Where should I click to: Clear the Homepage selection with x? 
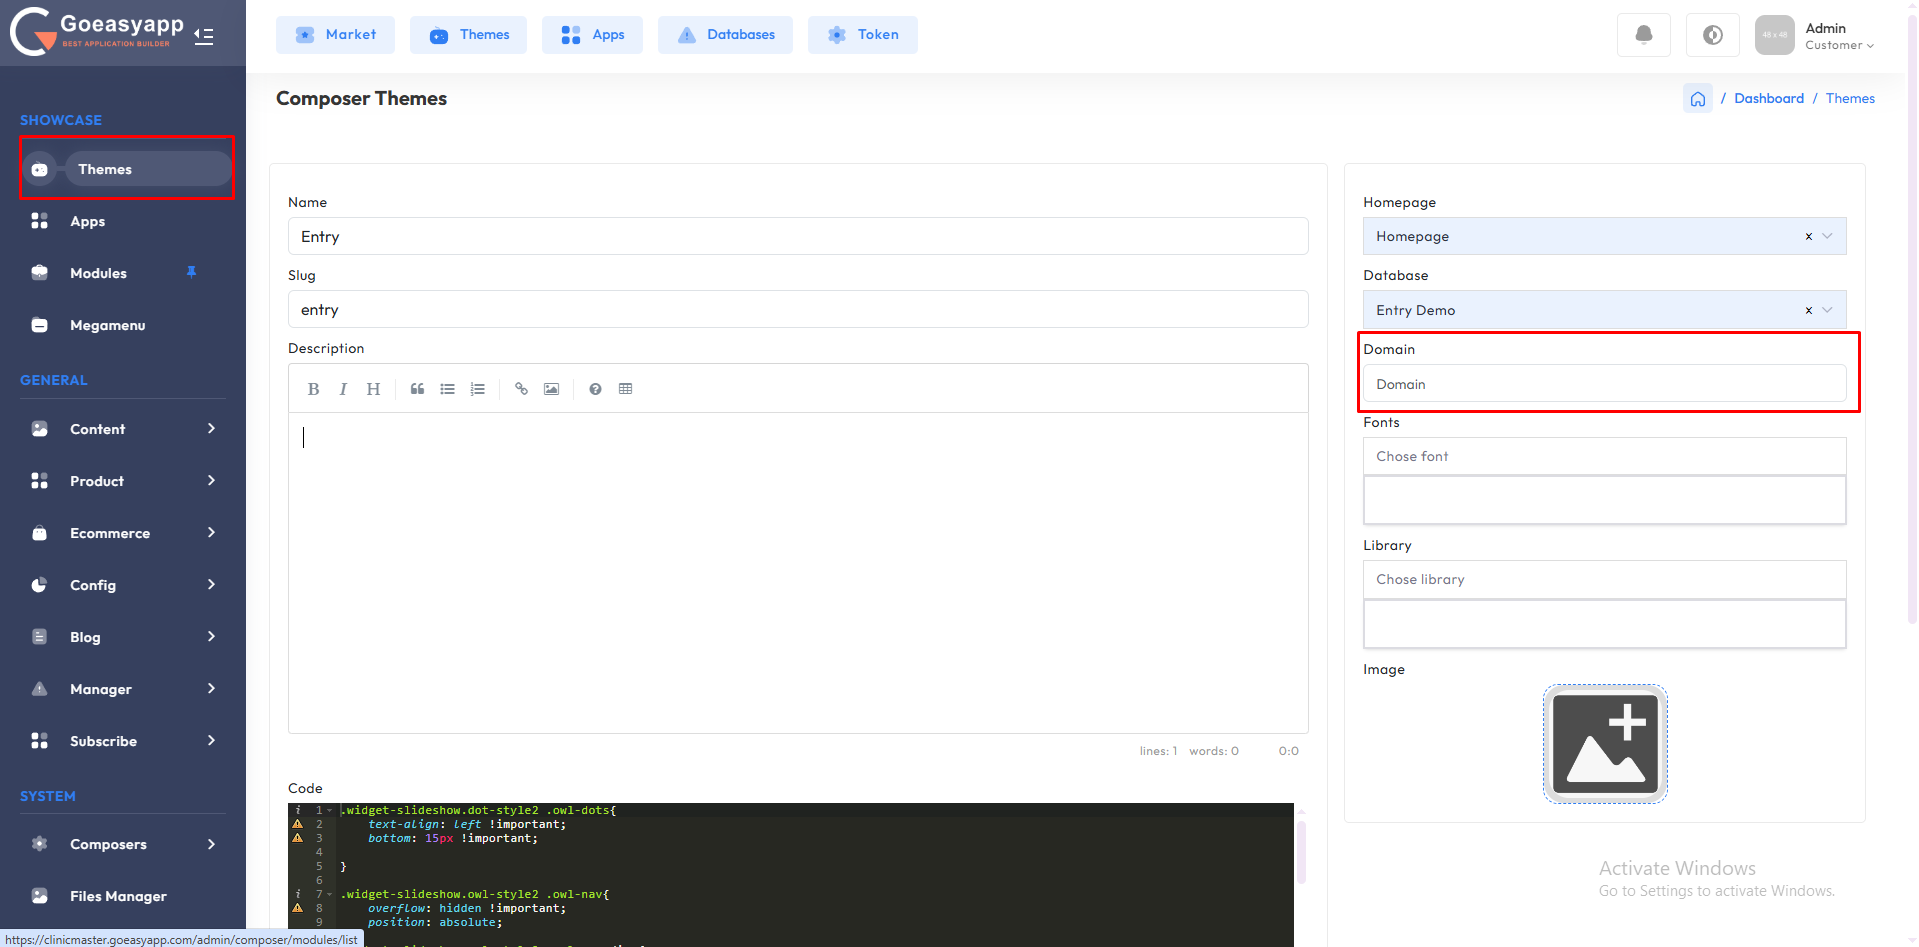pyautogui.click(x=1808, y=237)
